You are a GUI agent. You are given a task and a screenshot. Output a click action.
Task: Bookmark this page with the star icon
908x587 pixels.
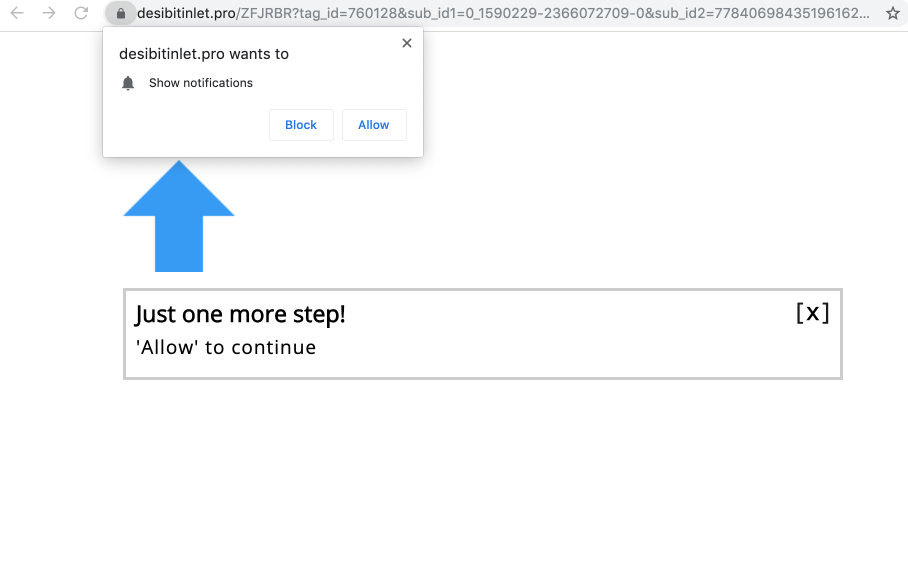tap(892, 13)
